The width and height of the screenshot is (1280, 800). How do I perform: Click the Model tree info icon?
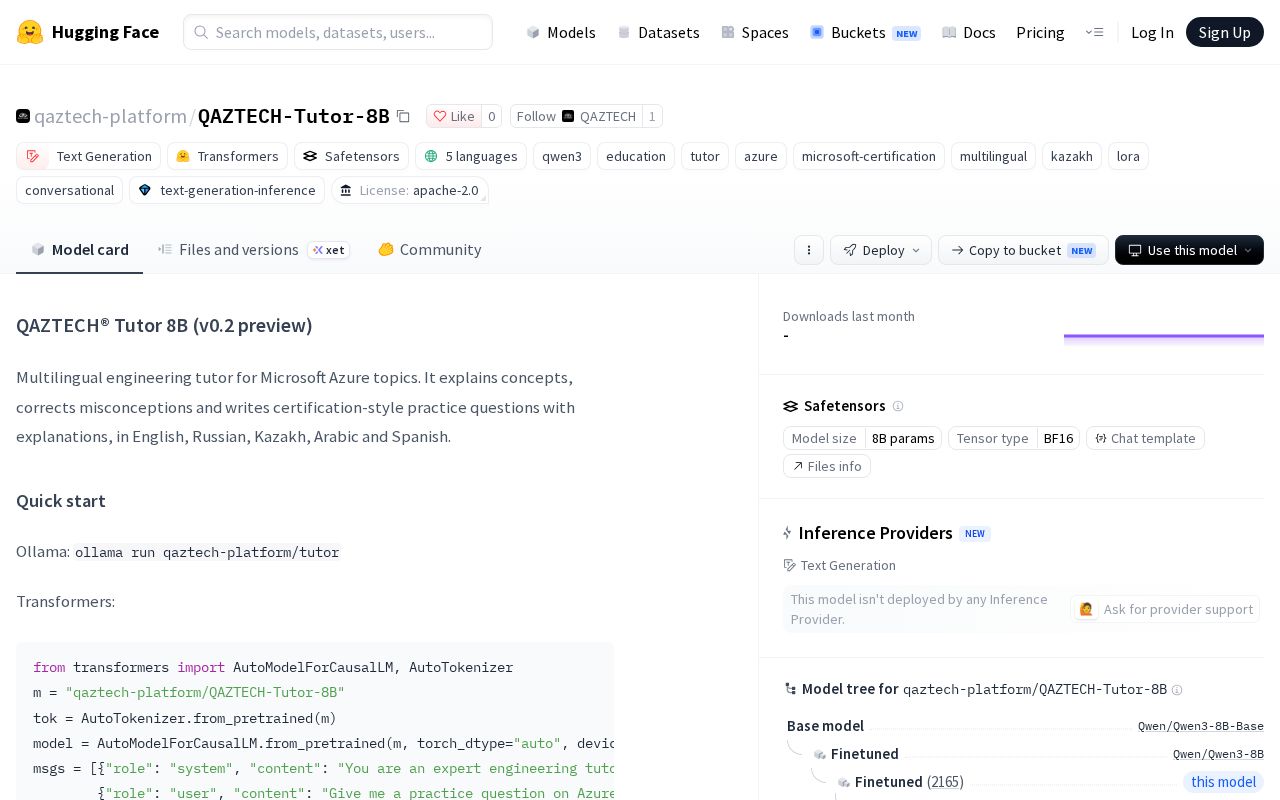click(x=1177, y=690)
